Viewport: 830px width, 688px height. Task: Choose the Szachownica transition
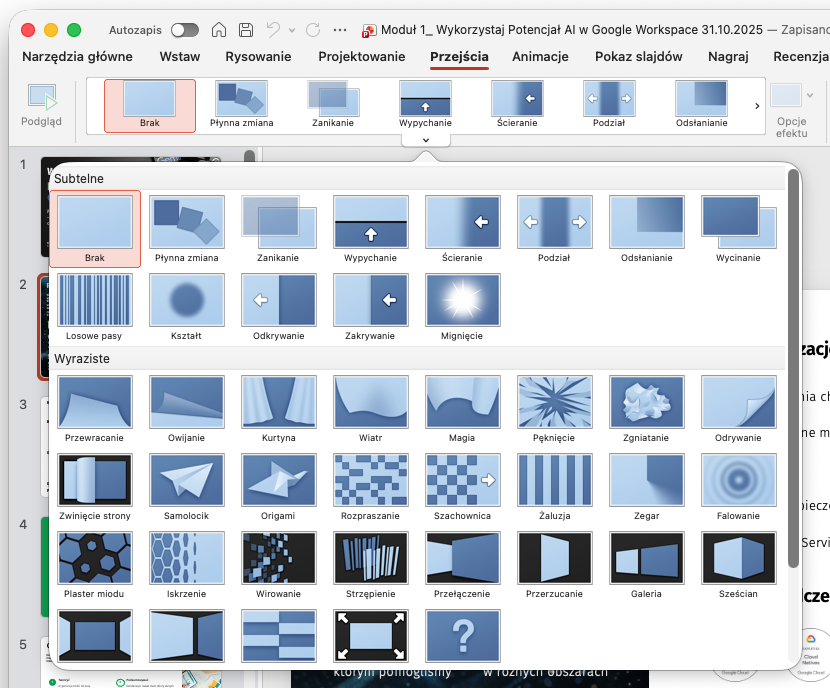pyautogui.click(x=462, y=487)
